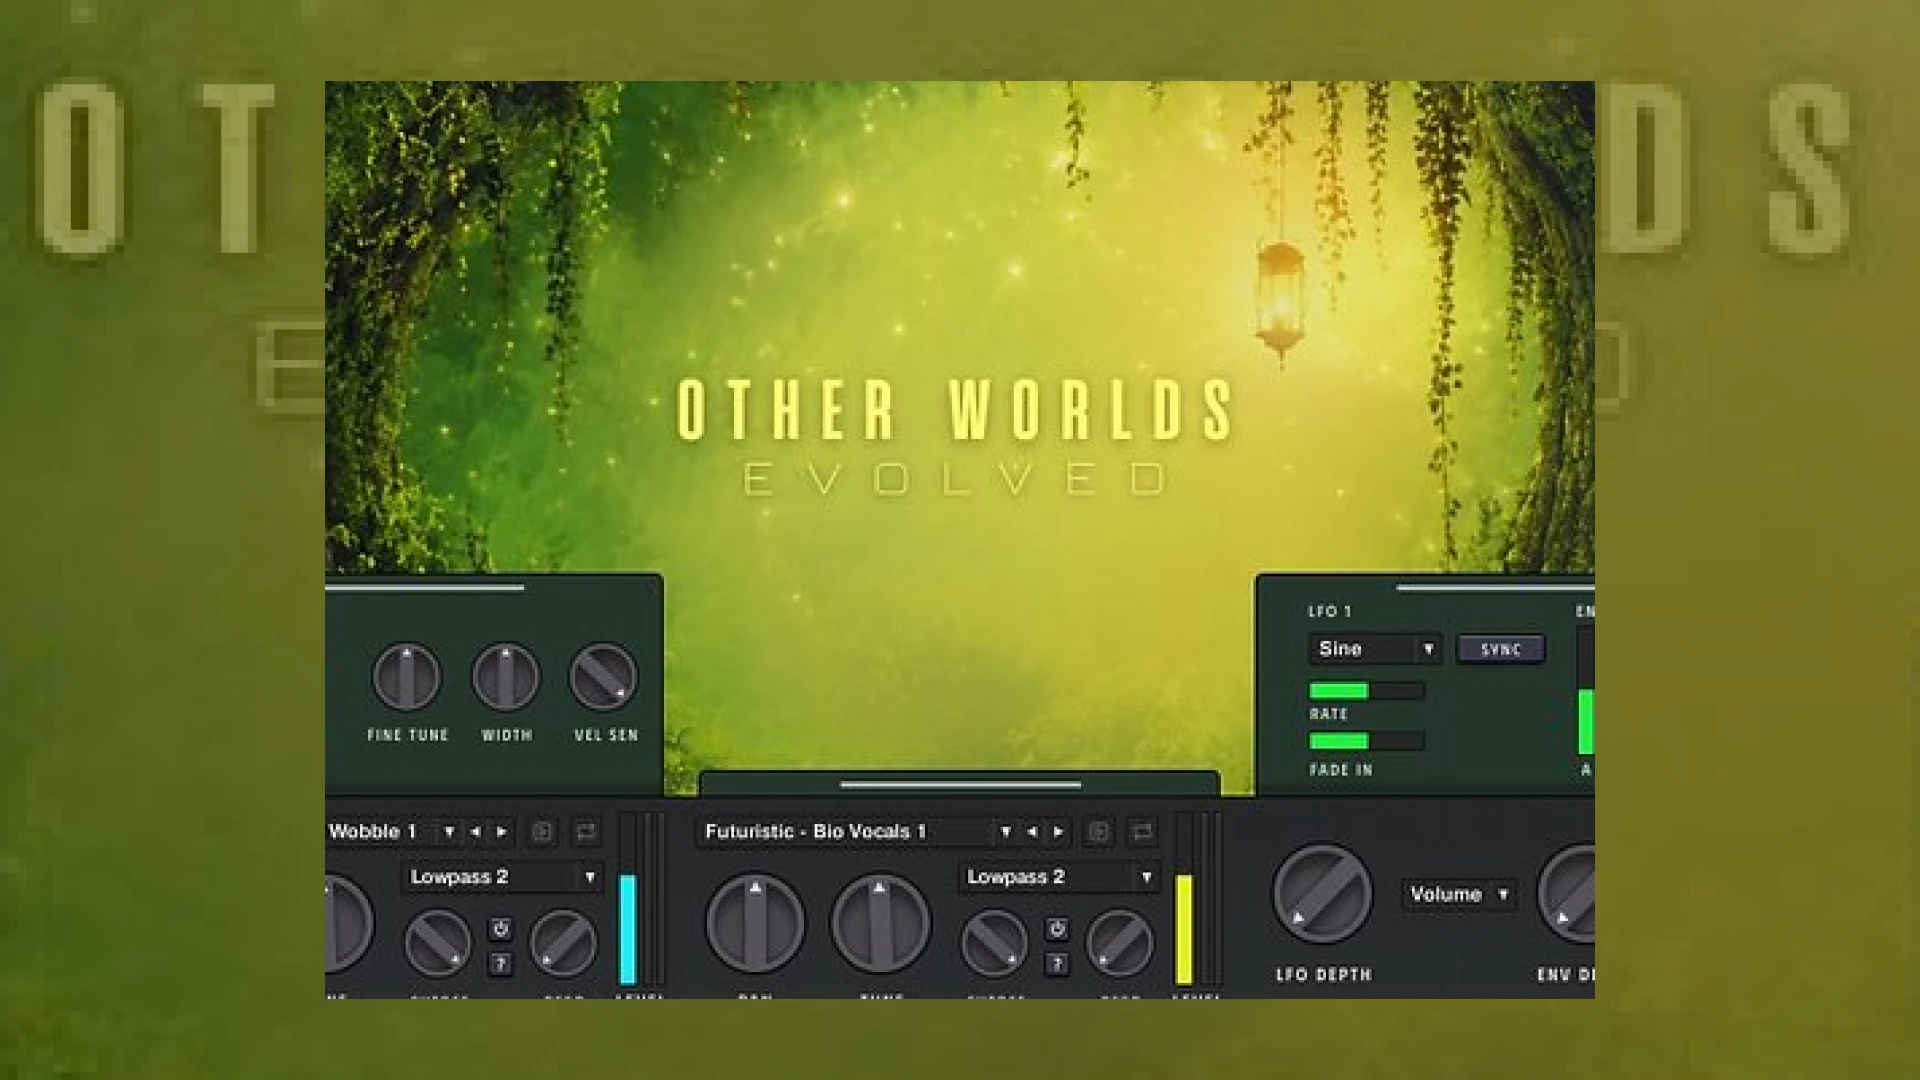This screenshot has width=1920, height=1080.
Task: Toggle the LFO 1 SYNC button
Action: tap(1500, 649)
